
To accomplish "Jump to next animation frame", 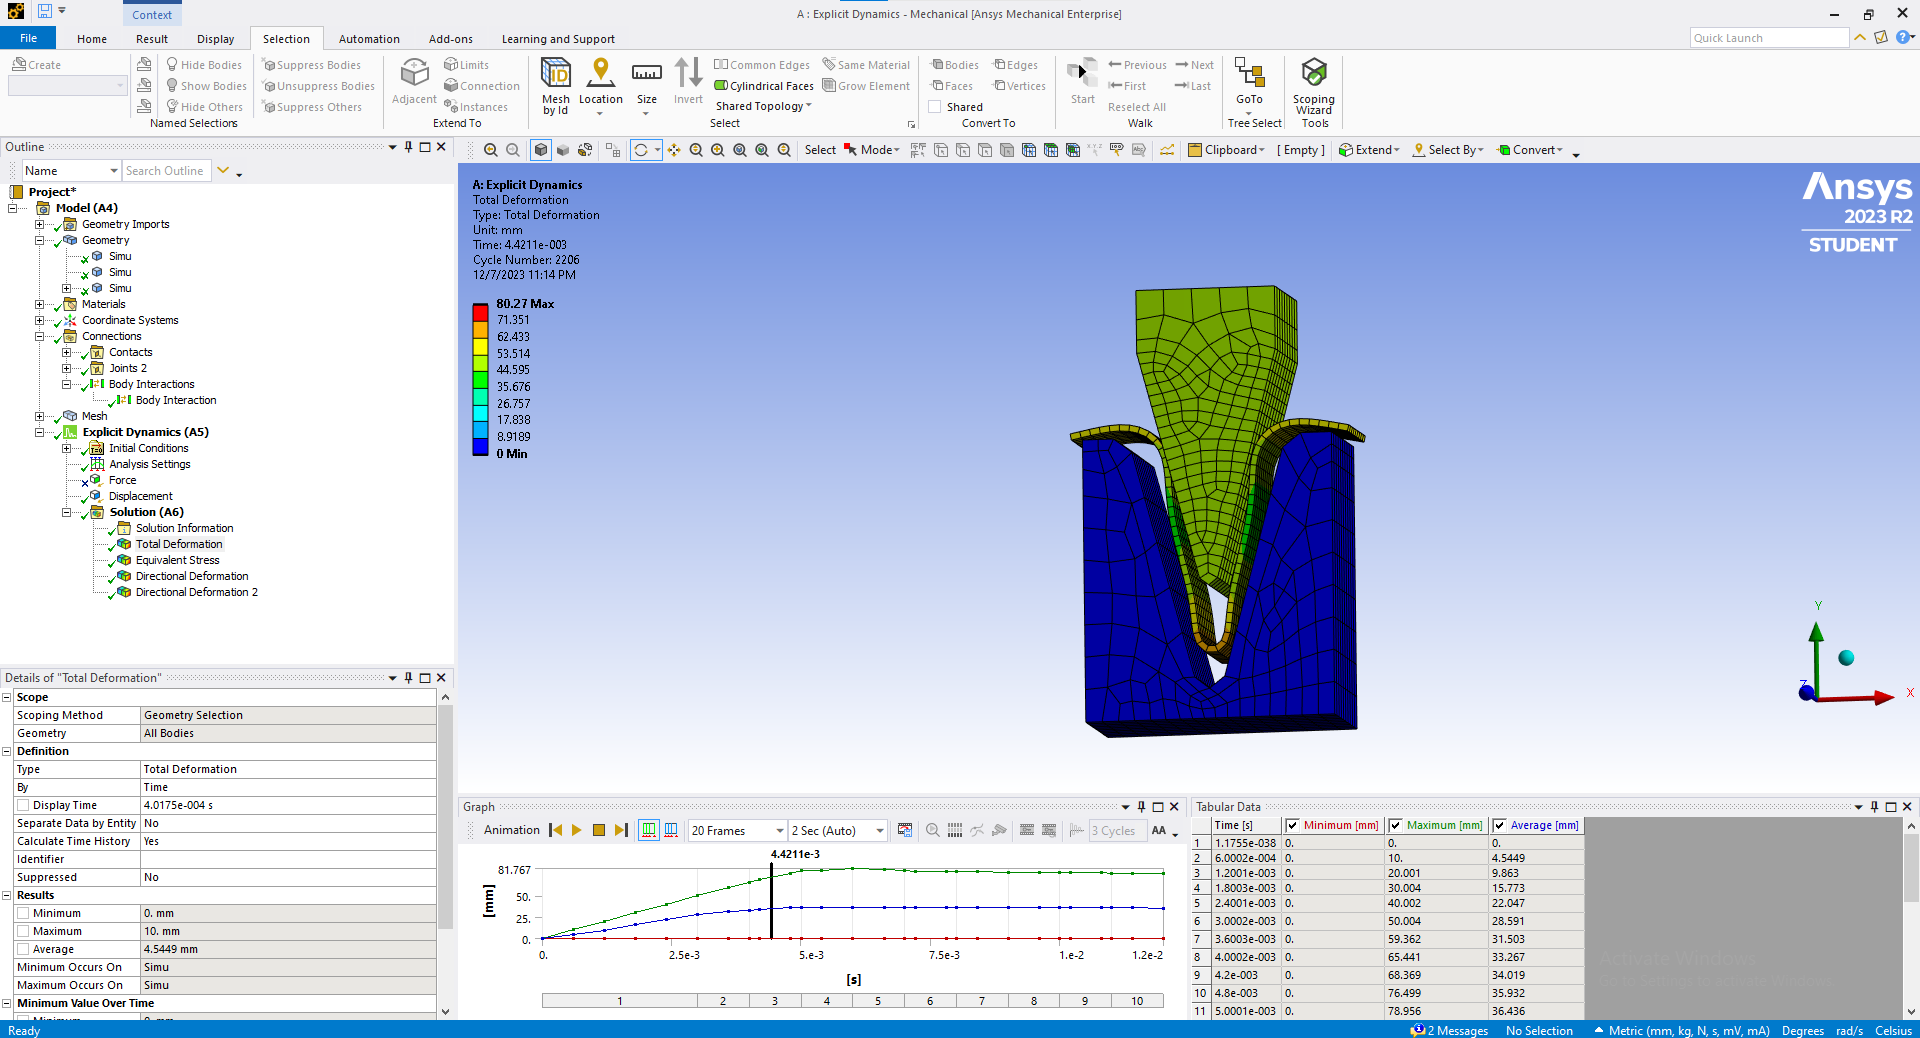I will coord(621,830).
